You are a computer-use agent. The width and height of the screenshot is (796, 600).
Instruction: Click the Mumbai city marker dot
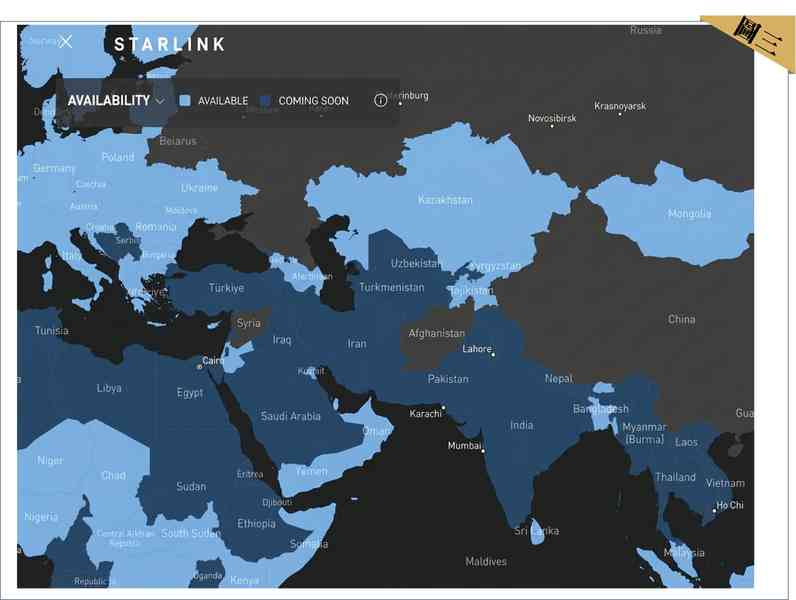tap(483, 451)
